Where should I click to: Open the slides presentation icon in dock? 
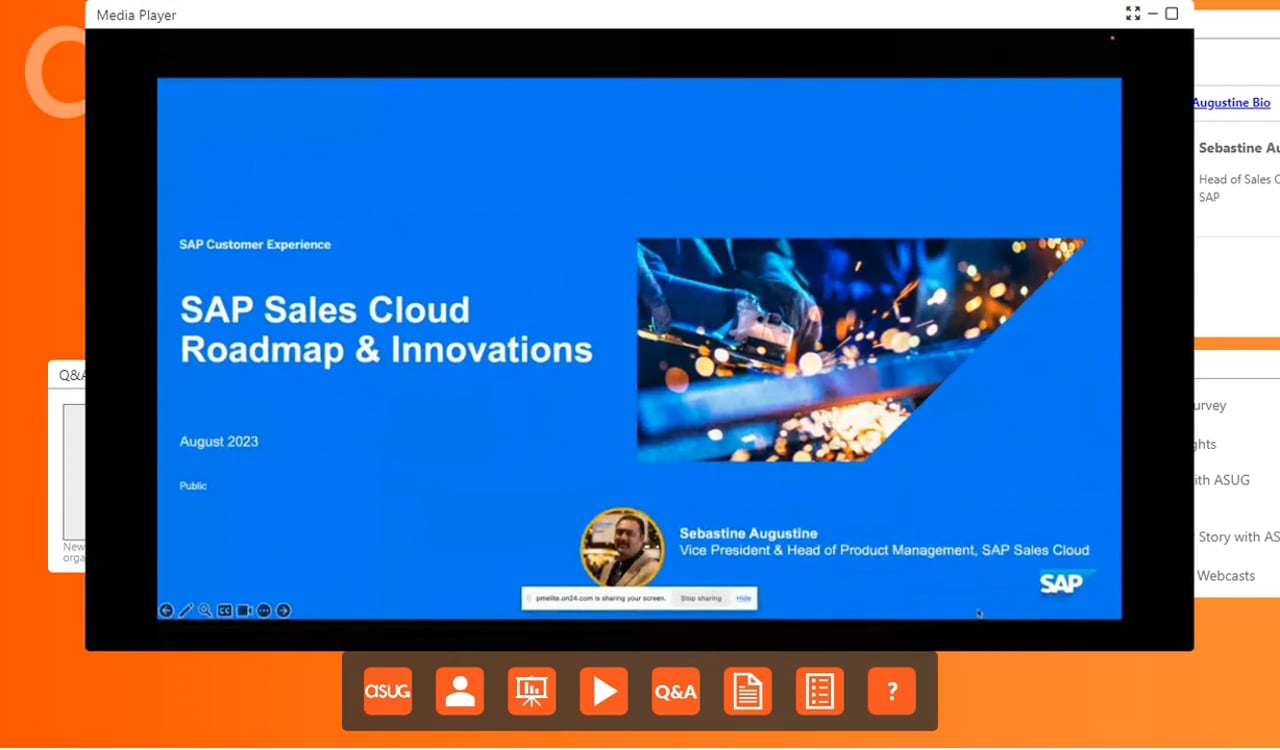[x=532, y=691]
